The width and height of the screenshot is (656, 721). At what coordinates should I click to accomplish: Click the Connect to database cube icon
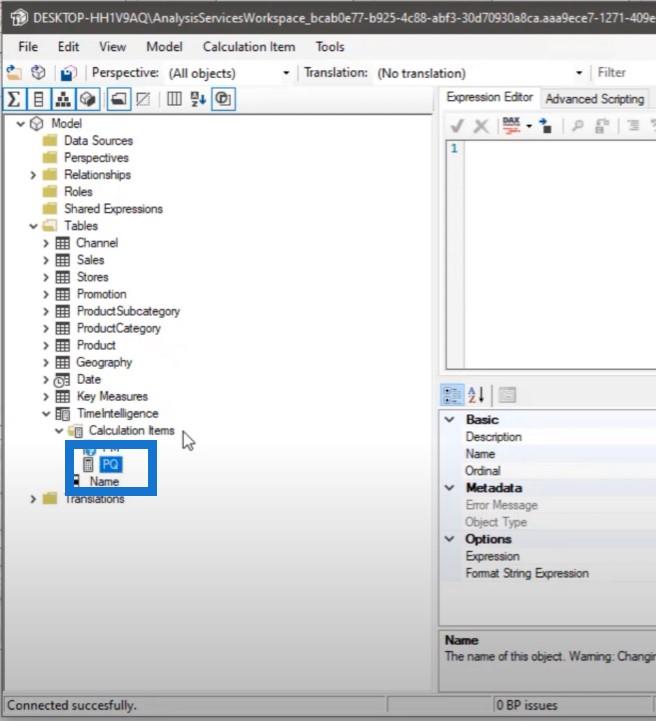pos(38,73)
